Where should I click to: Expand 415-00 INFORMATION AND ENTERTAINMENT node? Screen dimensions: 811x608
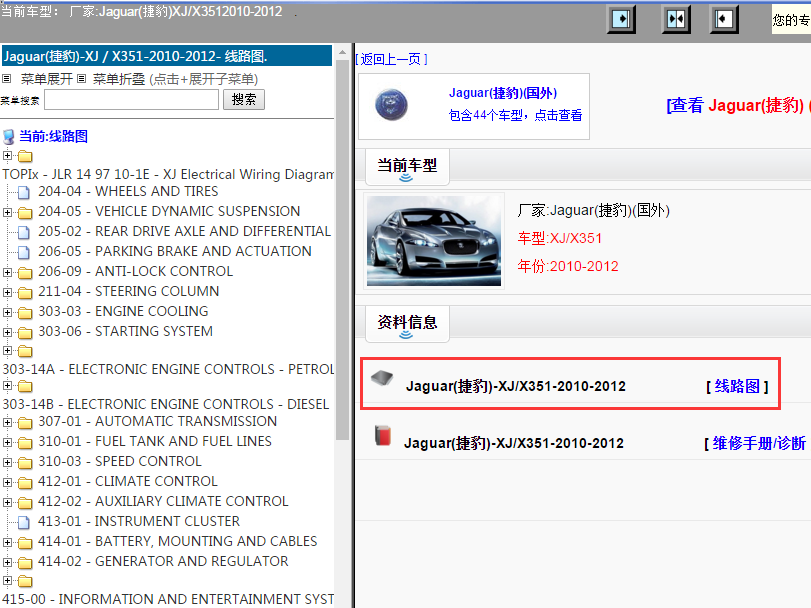[x=7, y=580]
